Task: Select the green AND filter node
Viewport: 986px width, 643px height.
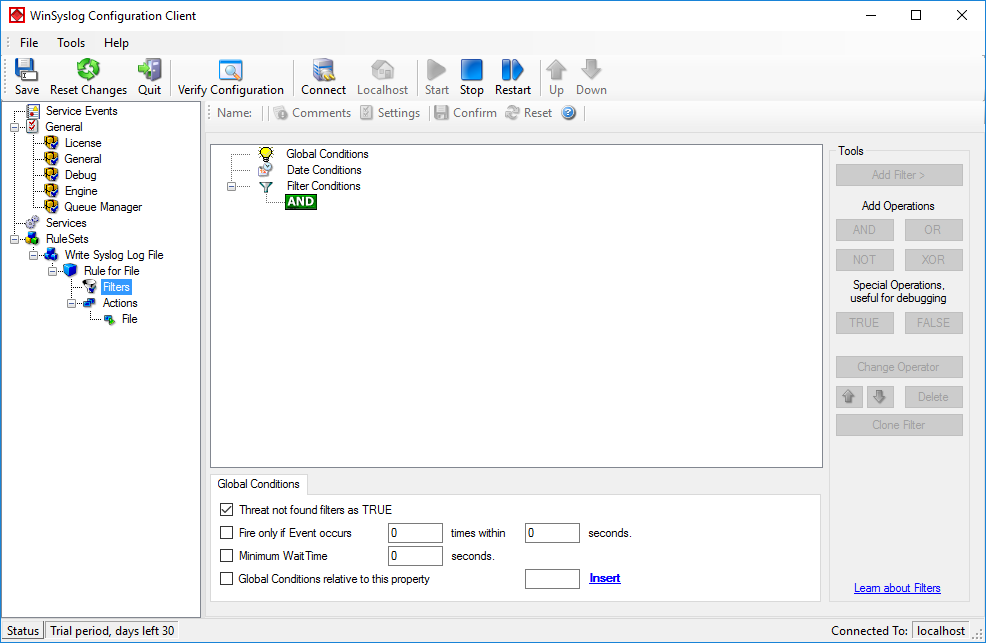Action: (x=301, y=202)
